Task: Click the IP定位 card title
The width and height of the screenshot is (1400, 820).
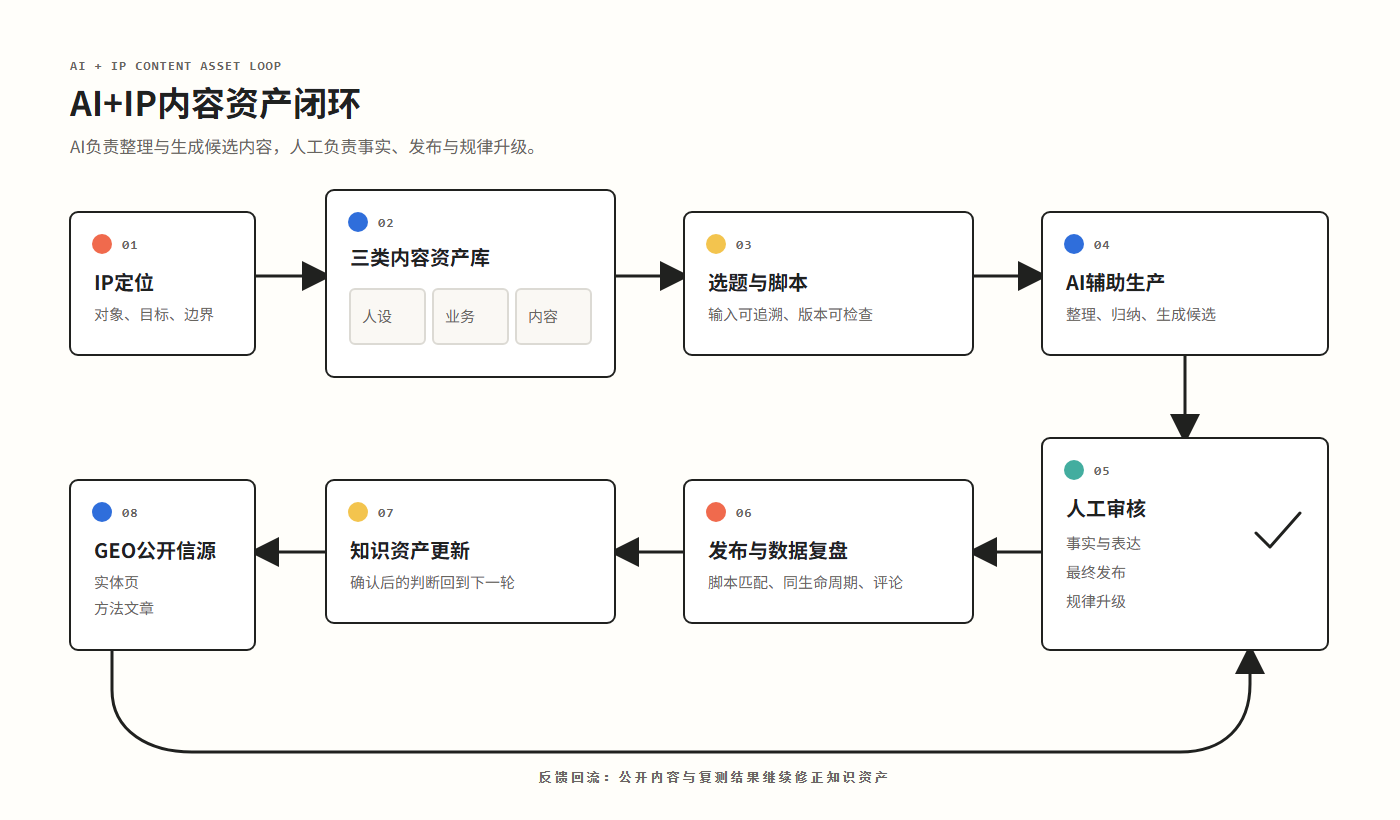Action: tap(124, 283)
